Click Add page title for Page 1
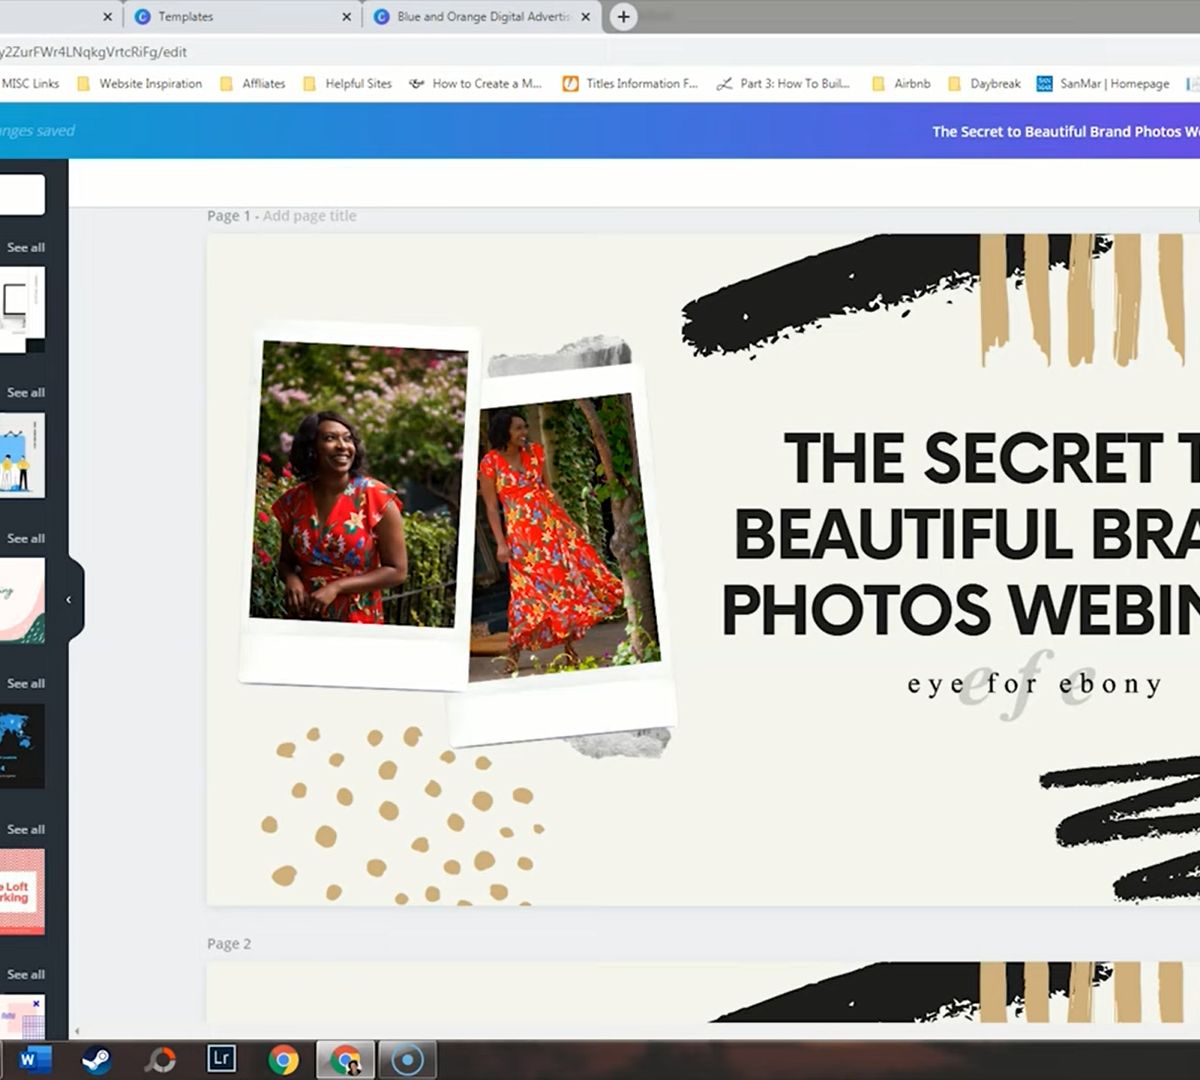This screenshot has width=1200, height=1080. (309, 215)
